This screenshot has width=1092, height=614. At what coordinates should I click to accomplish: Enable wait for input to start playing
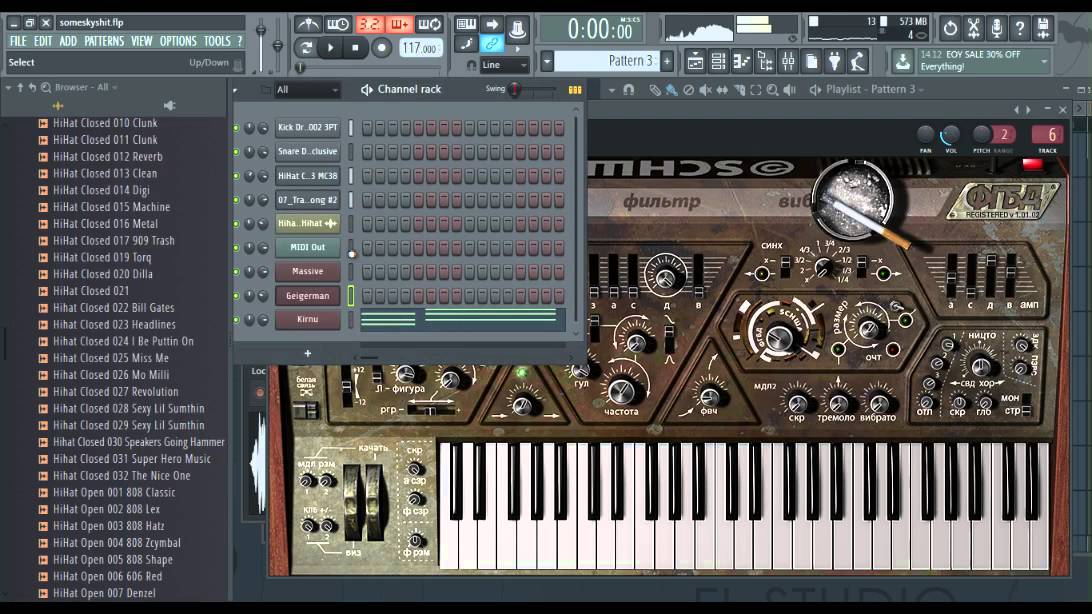point(338,25)
